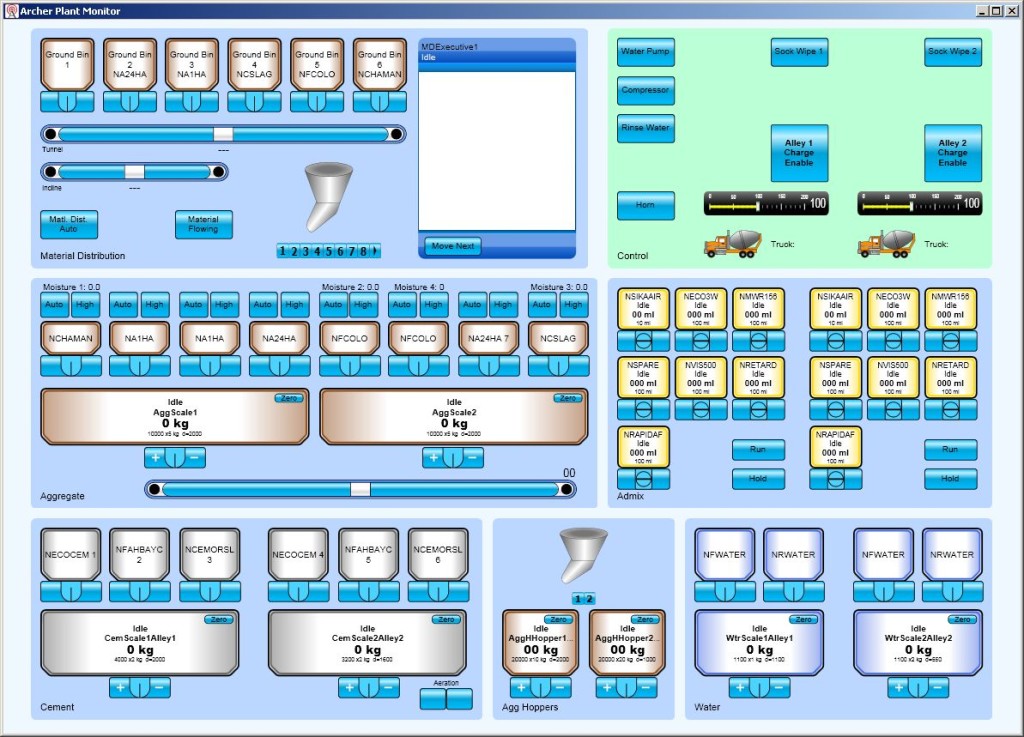Expand the arrow after number 8 strip
The height and width of the screenshot is (737, 1024).
pyautogui.click(x=377, y=251)
